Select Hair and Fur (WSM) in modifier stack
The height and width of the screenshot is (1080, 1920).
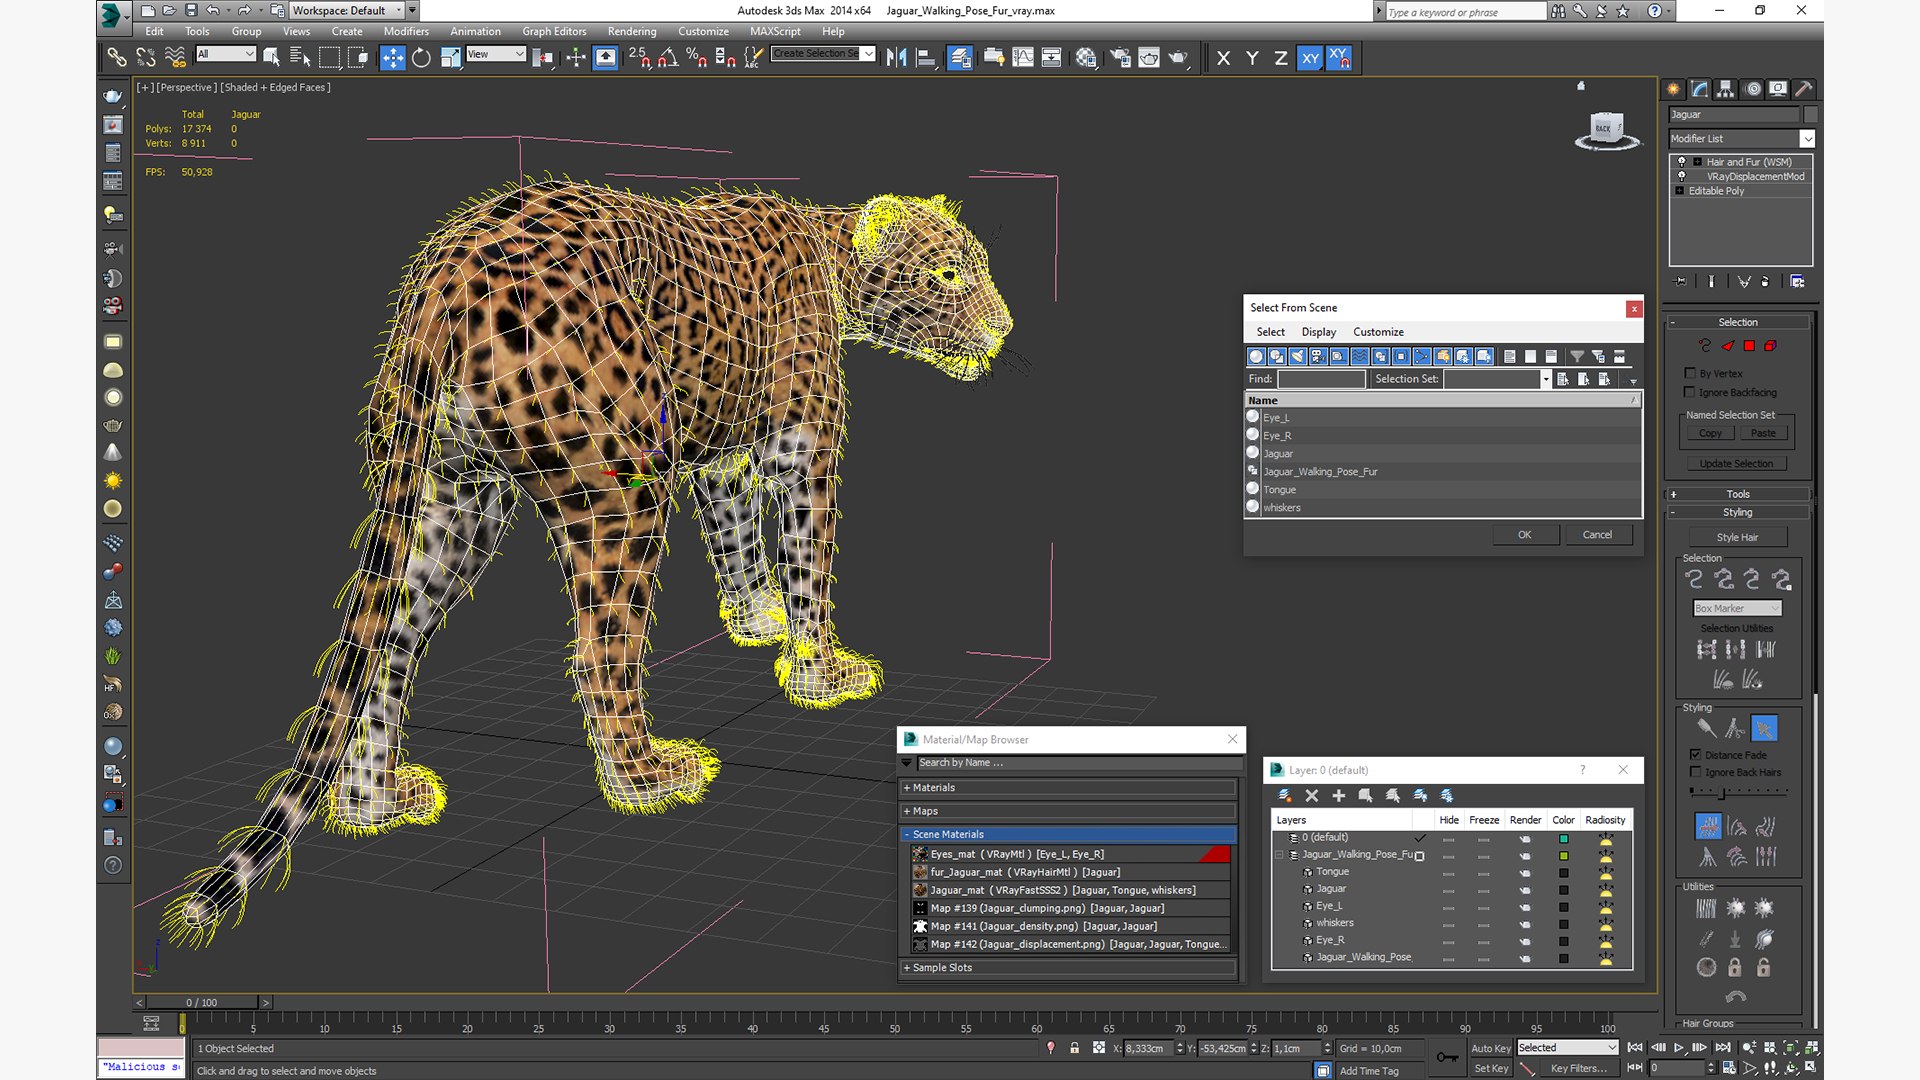click(x=1748, y=162)
